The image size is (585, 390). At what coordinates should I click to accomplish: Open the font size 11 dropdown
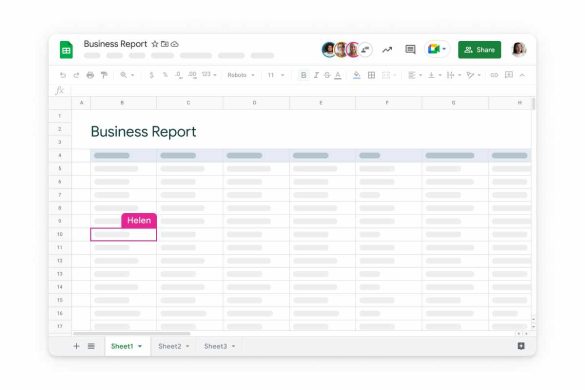(x=276, y=75)
